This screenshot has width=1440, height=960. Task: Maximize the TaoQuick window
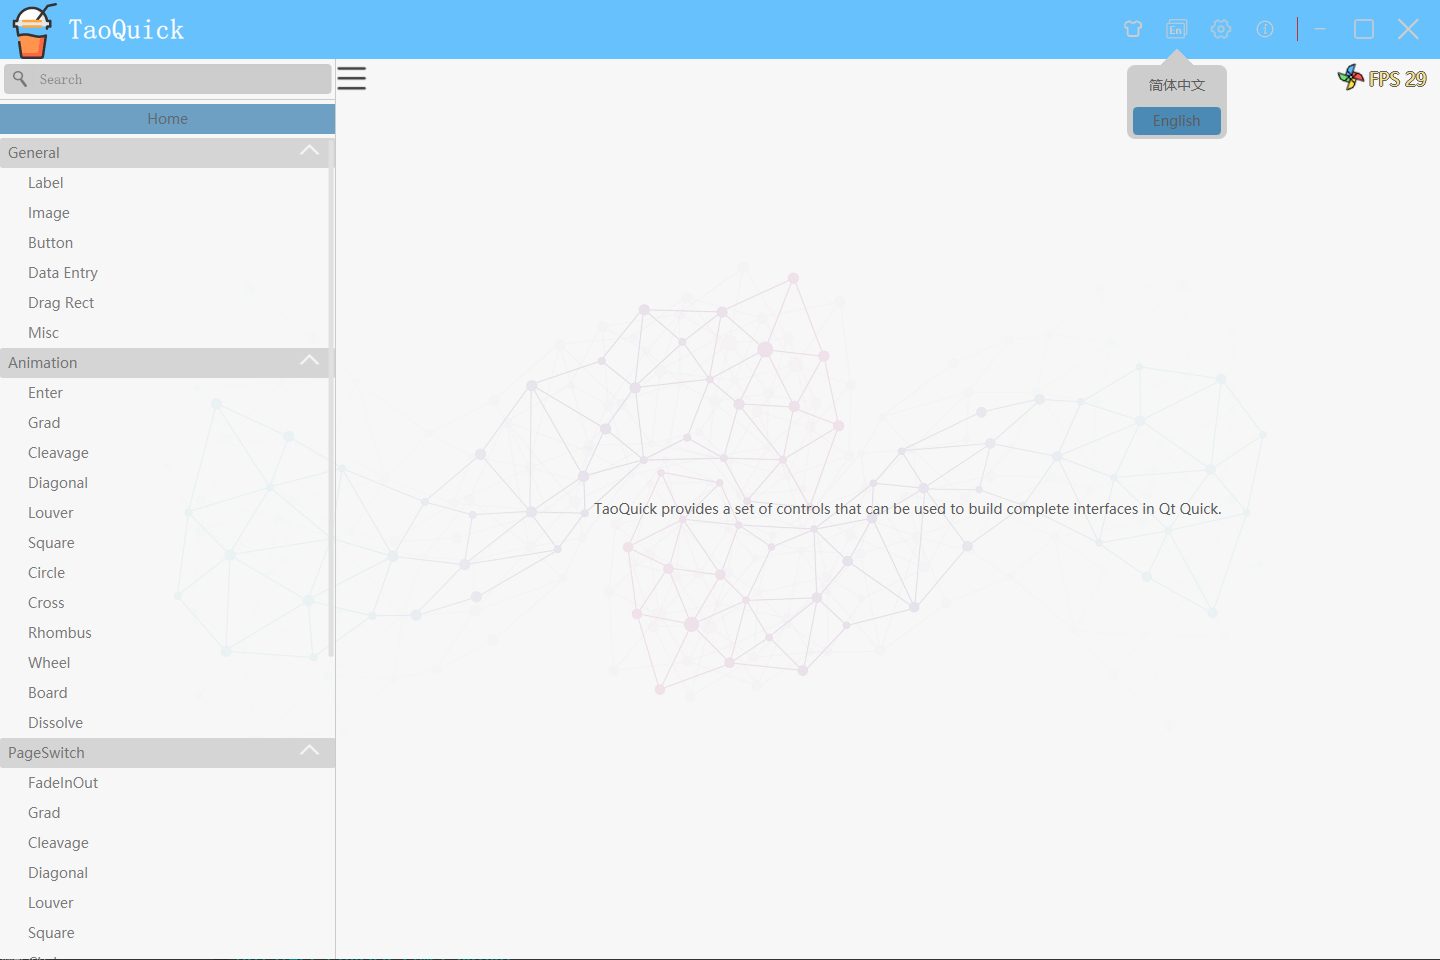coord(1364,29)
